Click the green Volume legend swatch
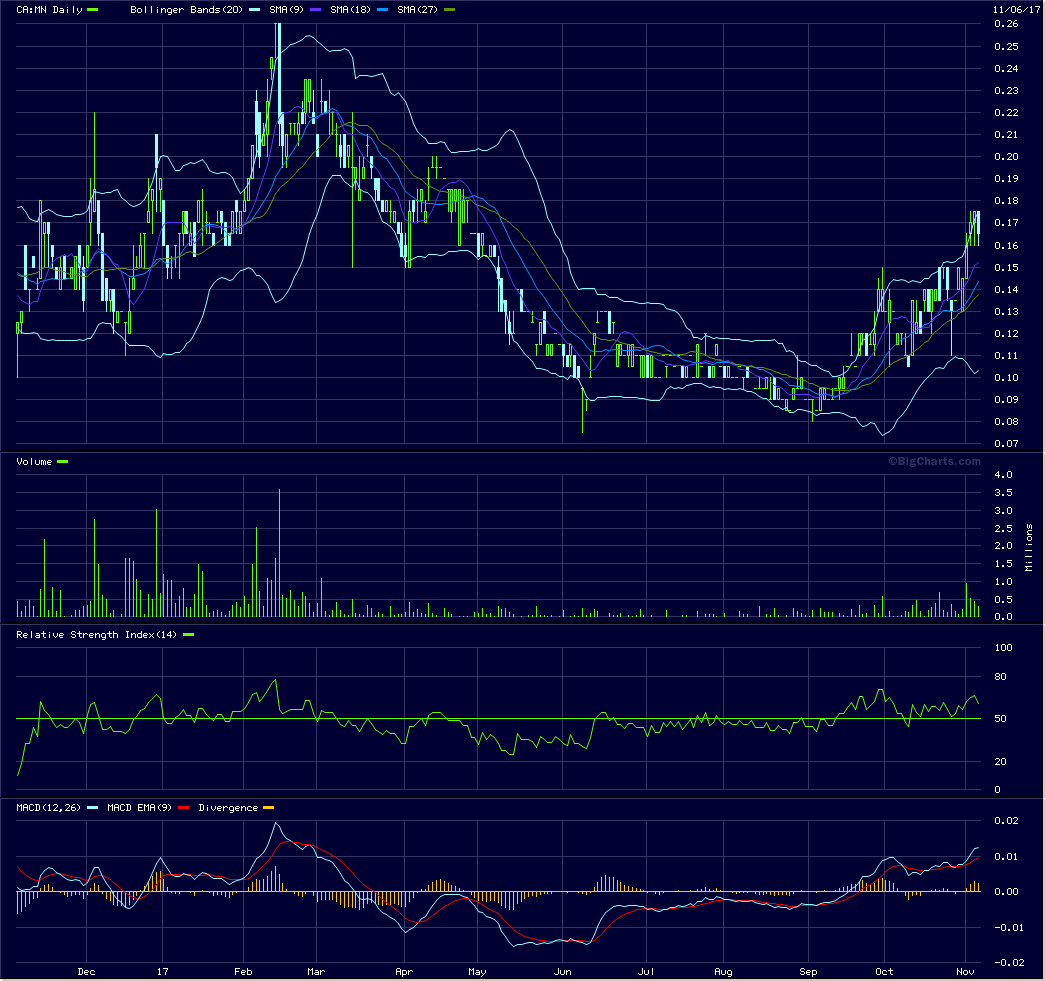The image size is (1045, 981). pos(63,461)
